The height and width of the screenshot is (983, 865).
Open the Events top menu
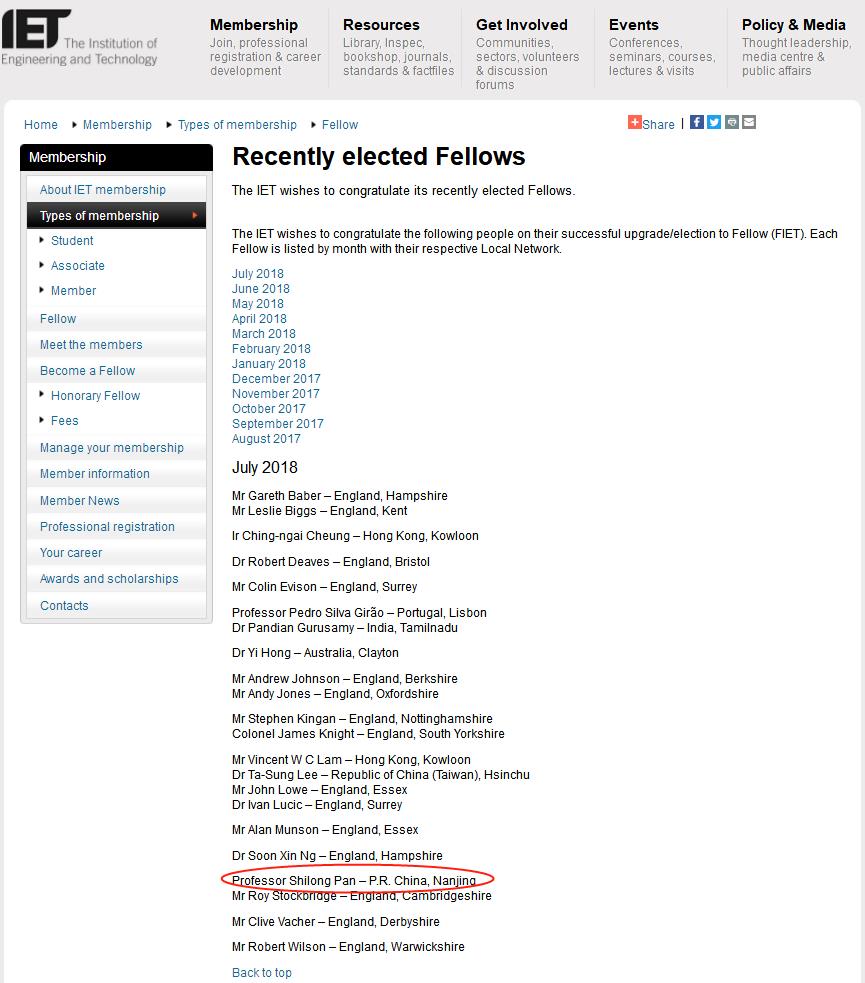634,25
